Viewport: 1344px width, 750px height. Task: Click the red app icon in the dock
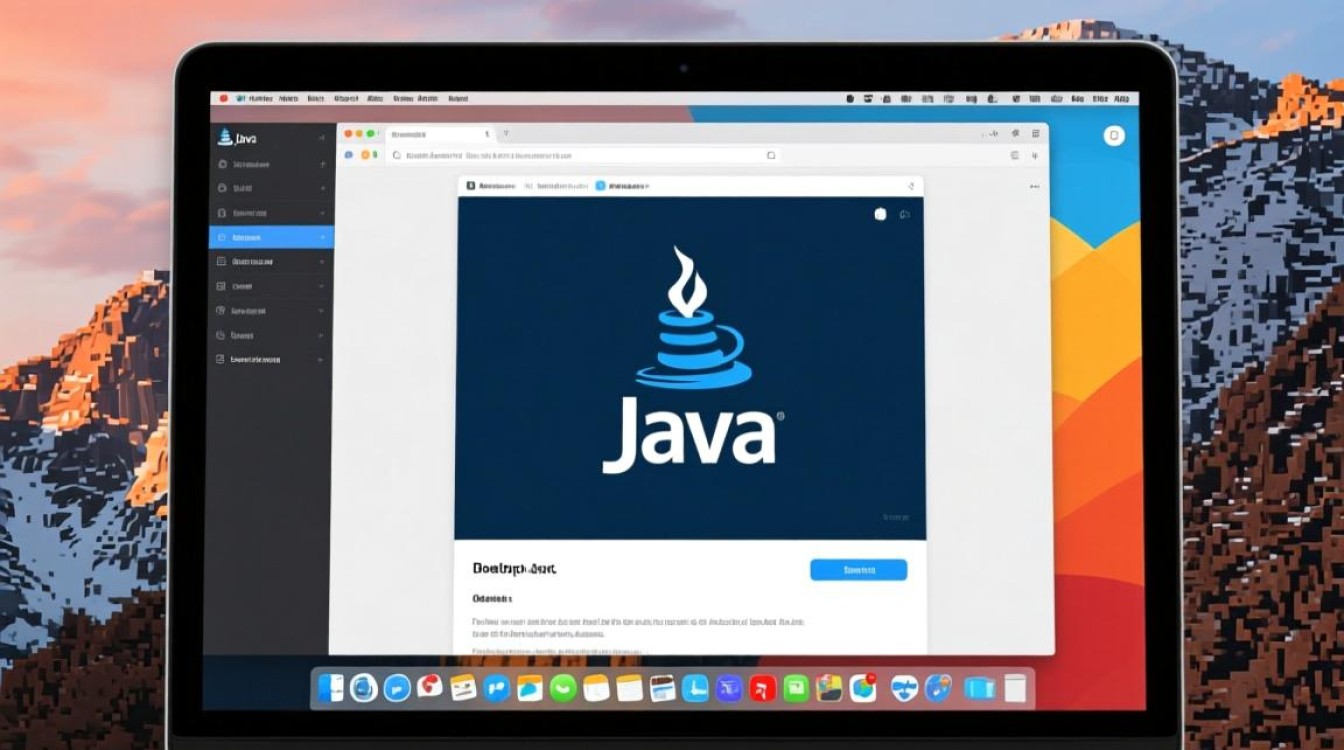(x=763, y=688)
